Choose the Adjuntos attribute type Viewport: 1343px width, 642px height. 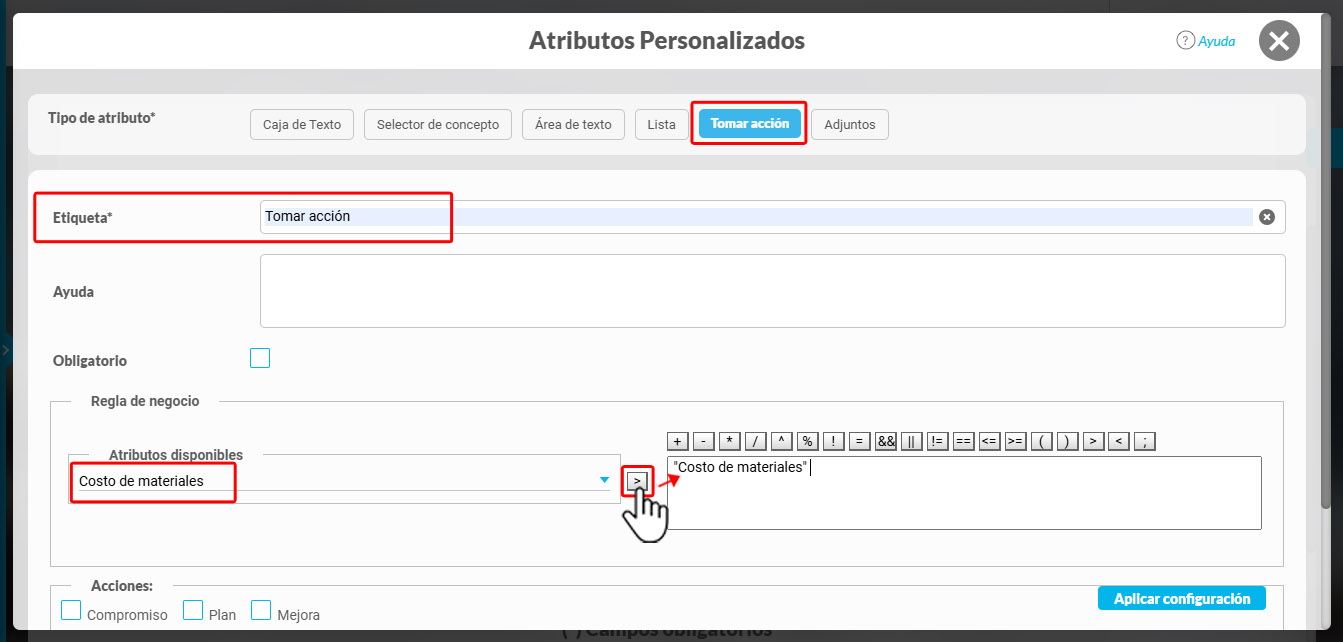tap(850, 125)
